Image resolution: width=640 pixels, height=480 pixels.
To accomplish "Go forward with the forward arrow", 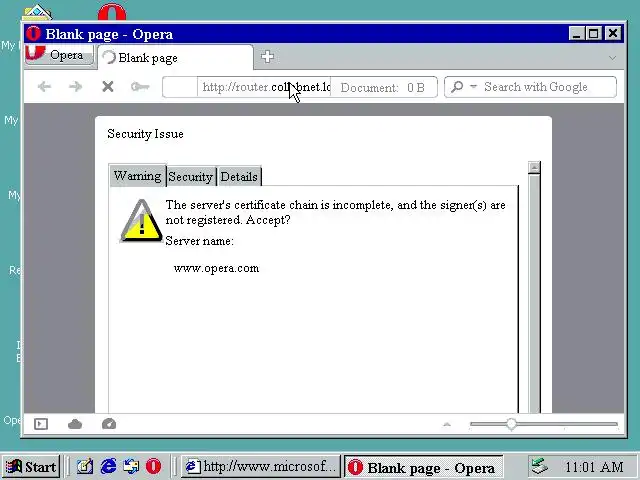I will click(x=76, y=87).
